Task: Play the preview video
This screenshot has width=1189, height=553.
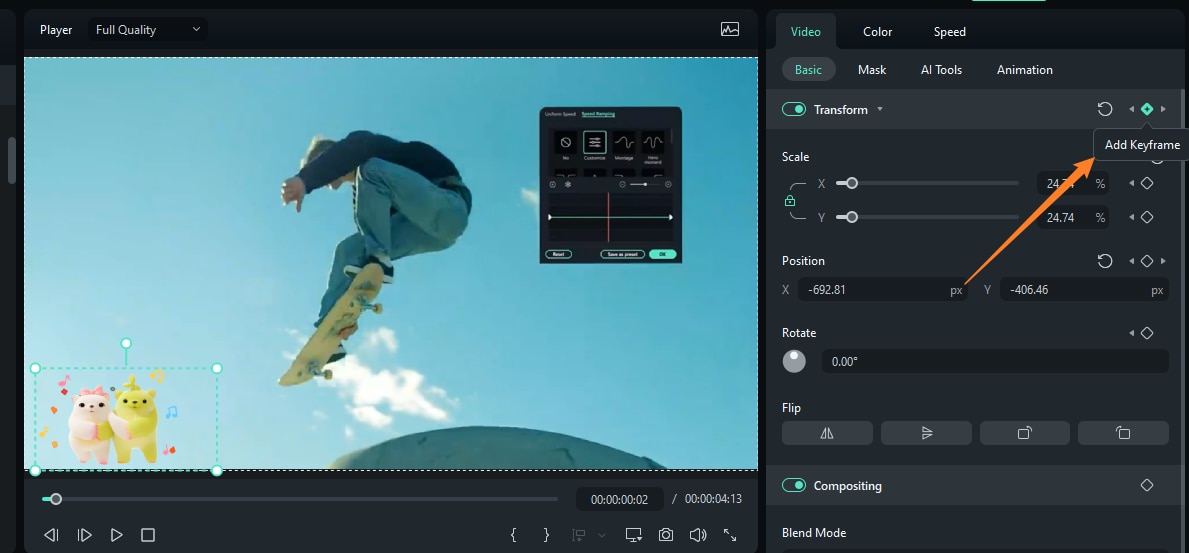Action: (x=116, y=535)
